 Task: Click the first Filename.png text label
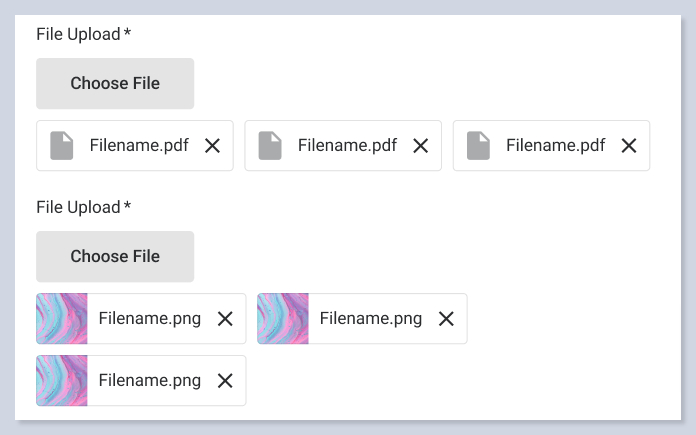150,319
